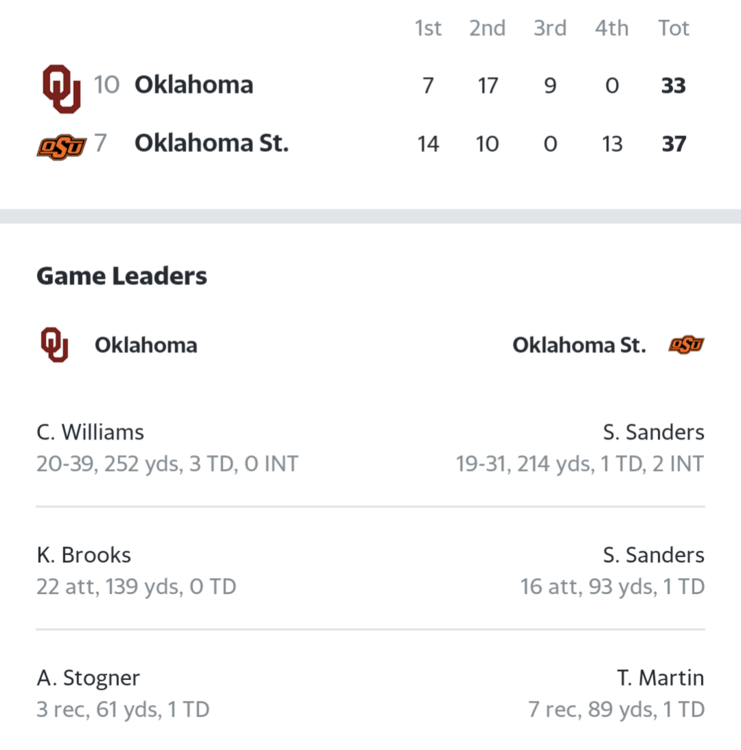Open the Oklahoma St. team name in the scoreboard
This screenshot has height=750, width=741.
click(x=212, y=143)
